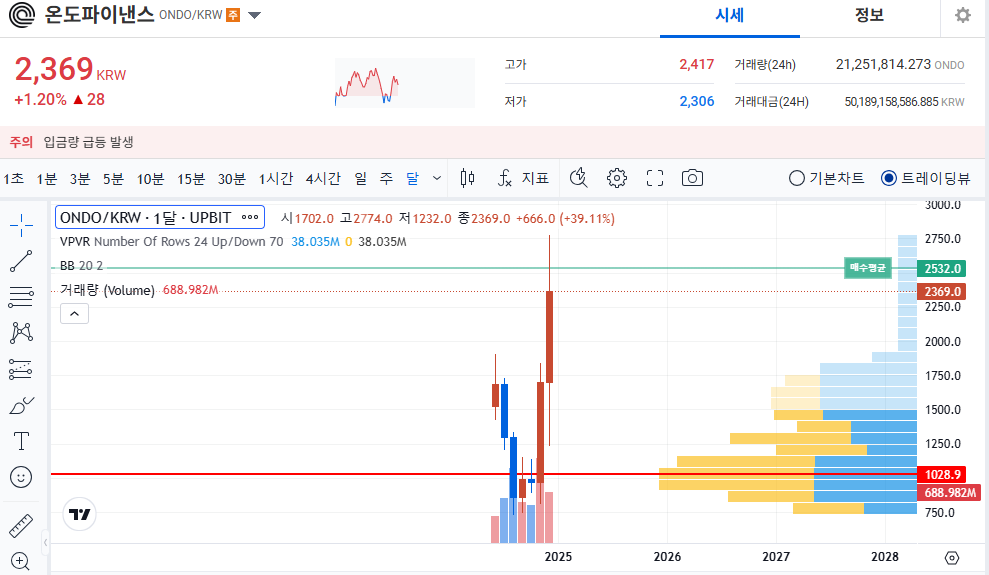Open the emoji sticker tool
Screen dimensions: 989x575
(x=21, y=477)
